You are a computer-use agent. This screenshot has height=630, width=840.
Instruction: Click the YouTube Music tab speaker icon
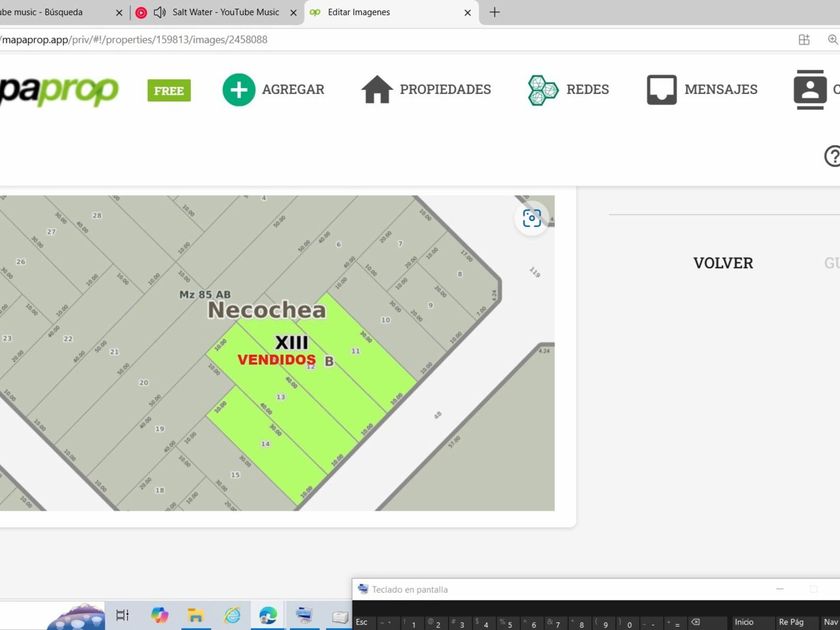pyautogui.click(x=159, y=12)
